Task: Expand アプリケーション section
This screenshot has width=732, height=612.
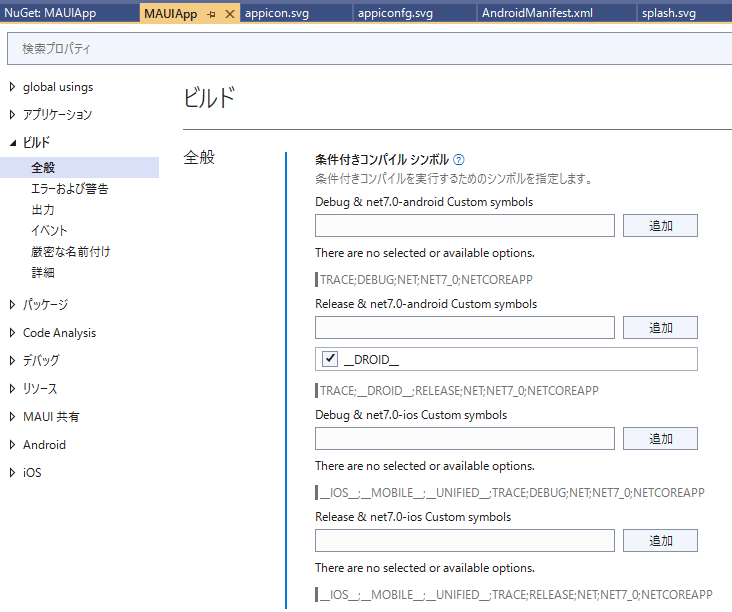Action: click(x=12, y=114)
